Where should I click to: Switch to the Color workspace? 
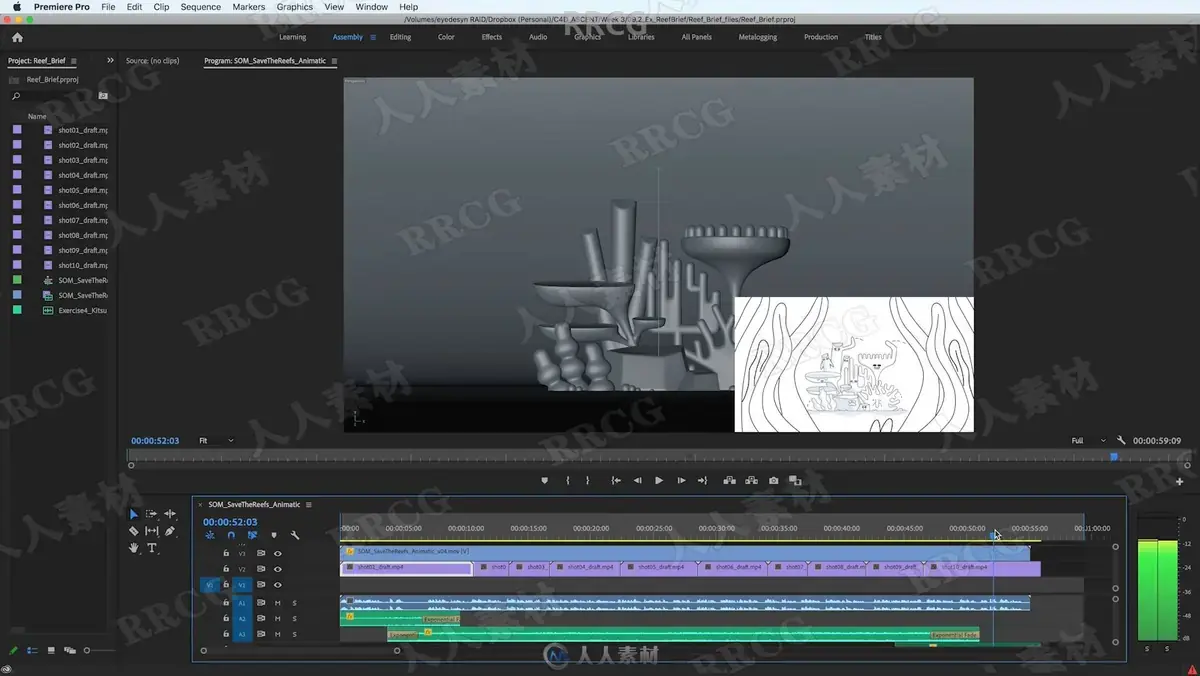(446, 37)
